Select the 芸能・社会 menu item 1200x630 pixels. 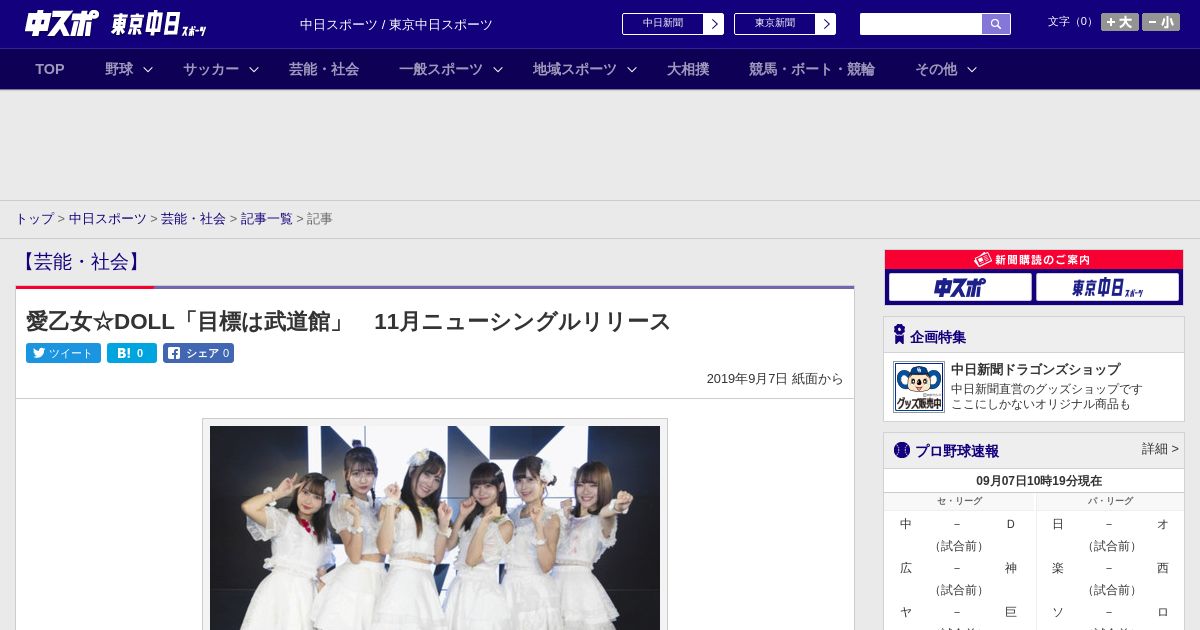coord(324,69)
